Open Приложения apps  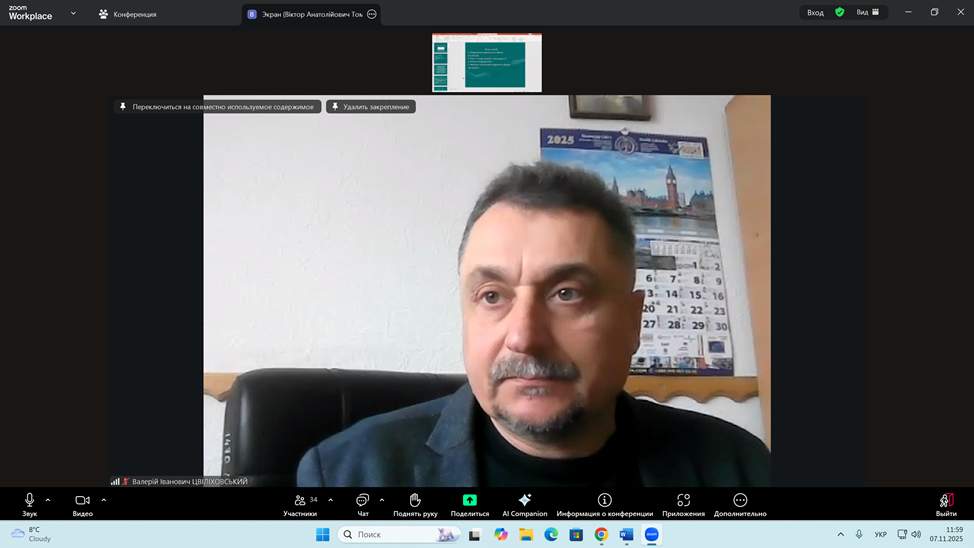(683, 505)
